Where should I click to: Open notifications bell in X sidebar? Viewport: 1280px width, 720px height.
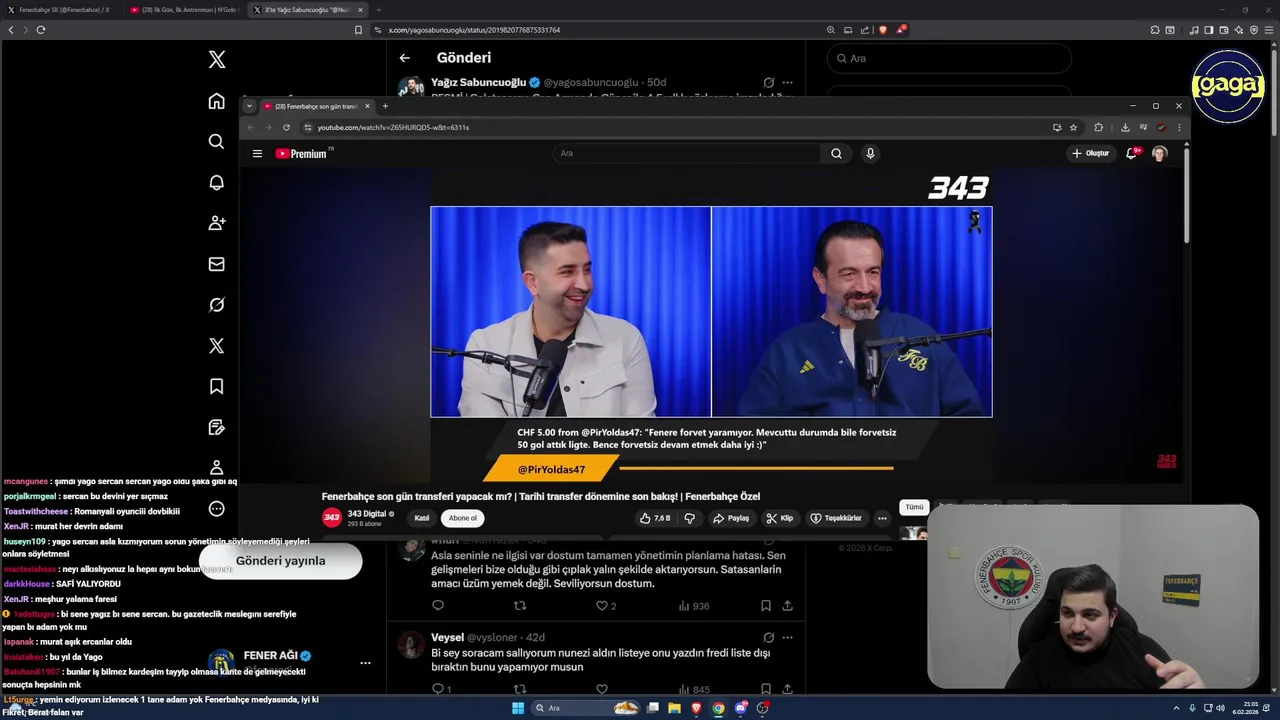tap(216, 183)
